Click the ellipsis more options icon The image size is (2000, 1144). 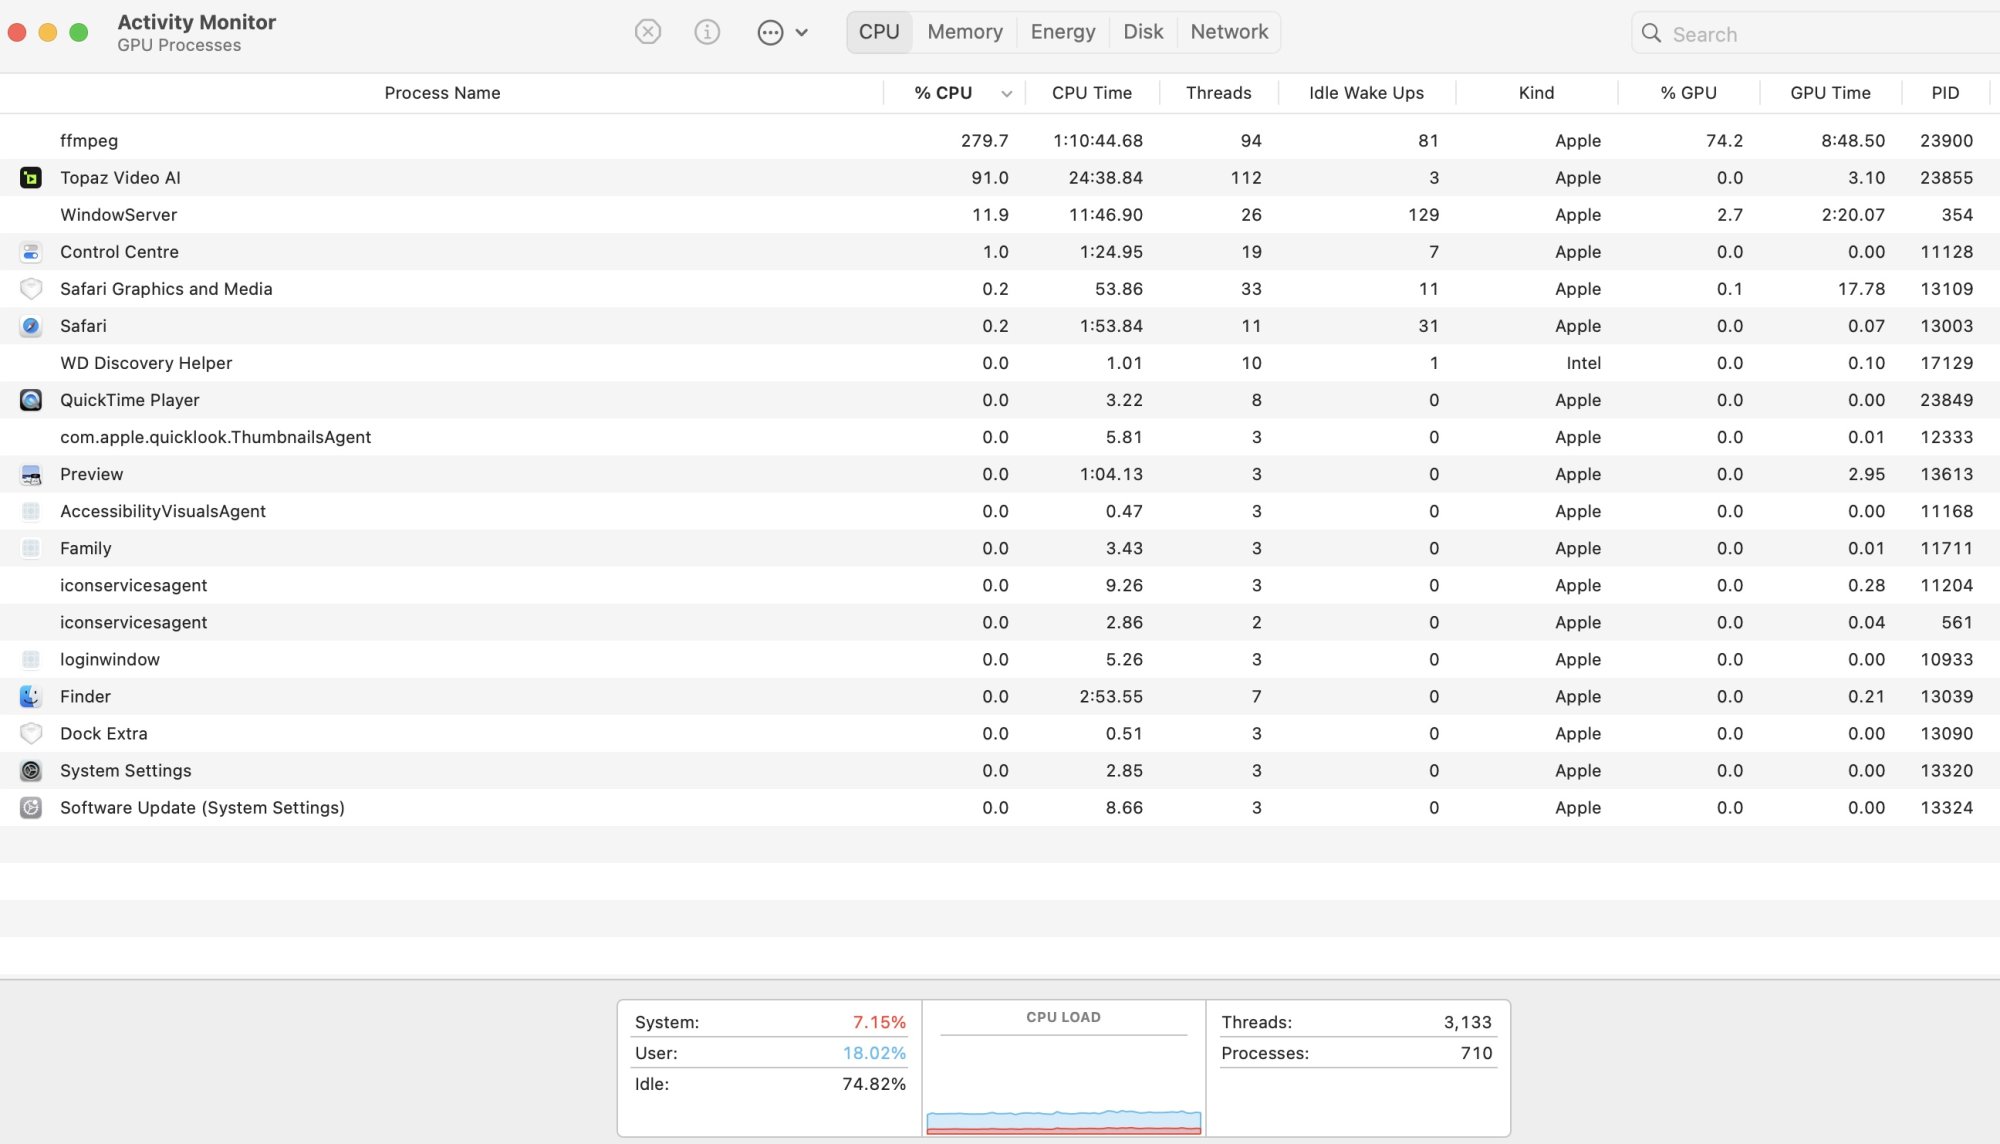pyautogui.click(x=770, y=32)
